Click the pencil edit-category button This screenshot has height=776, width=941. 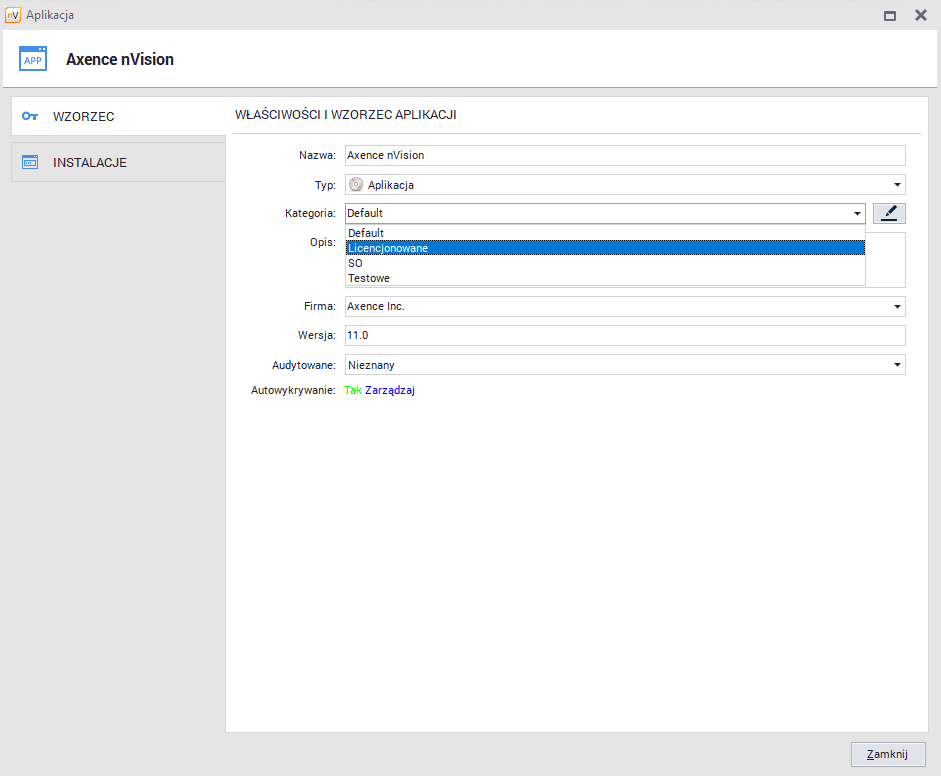tap(889, 213)
